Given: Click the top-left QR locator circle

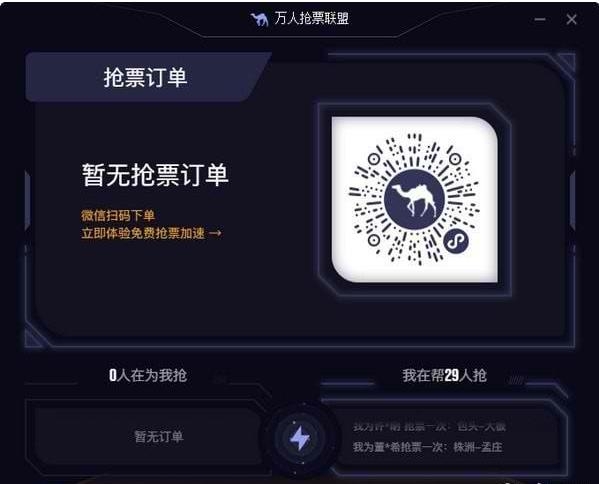Looking at the screenshot, I should (374, 159).
